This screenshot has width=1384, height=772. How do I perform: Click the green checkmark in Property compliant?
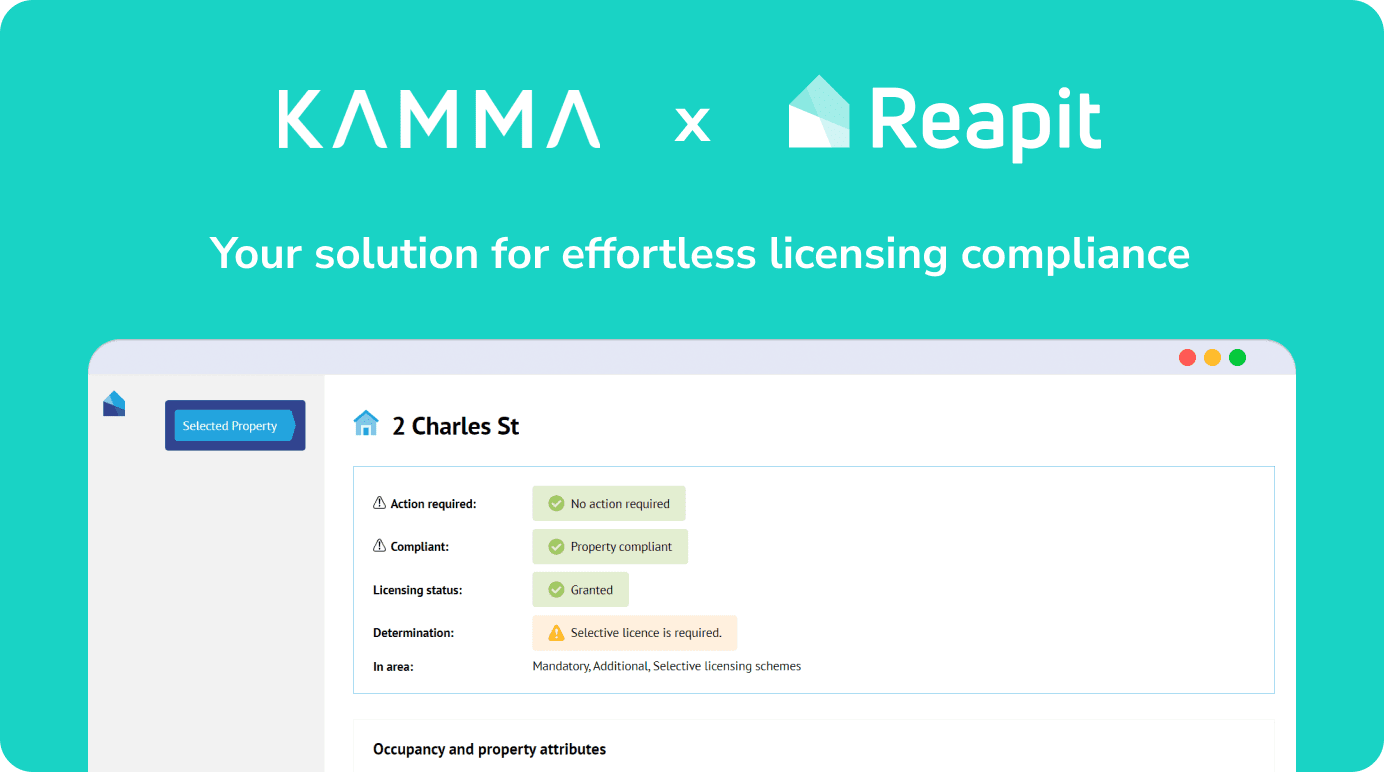(556, 547)
